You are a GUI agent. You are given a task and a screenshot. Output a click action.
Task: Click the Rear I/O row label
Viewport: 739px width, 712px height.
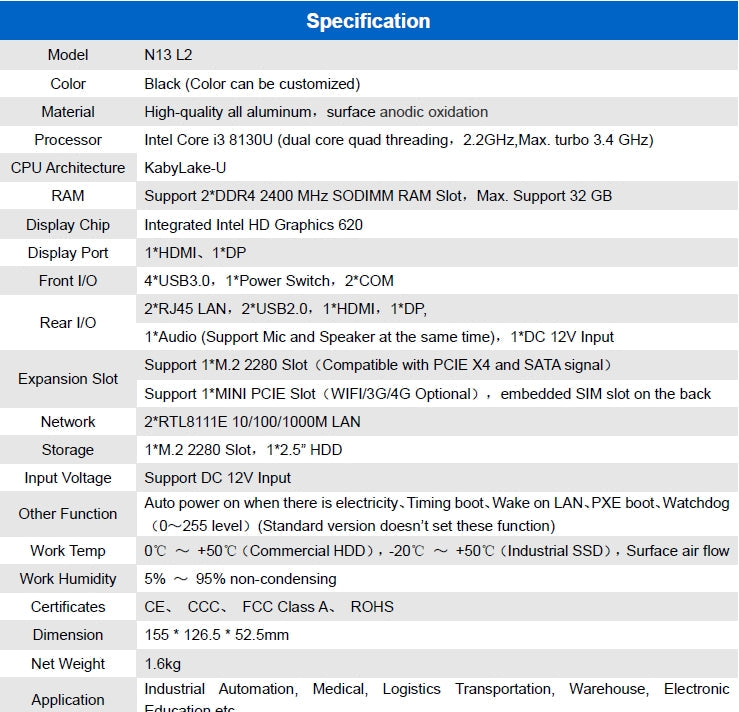[x=68, y=323]
